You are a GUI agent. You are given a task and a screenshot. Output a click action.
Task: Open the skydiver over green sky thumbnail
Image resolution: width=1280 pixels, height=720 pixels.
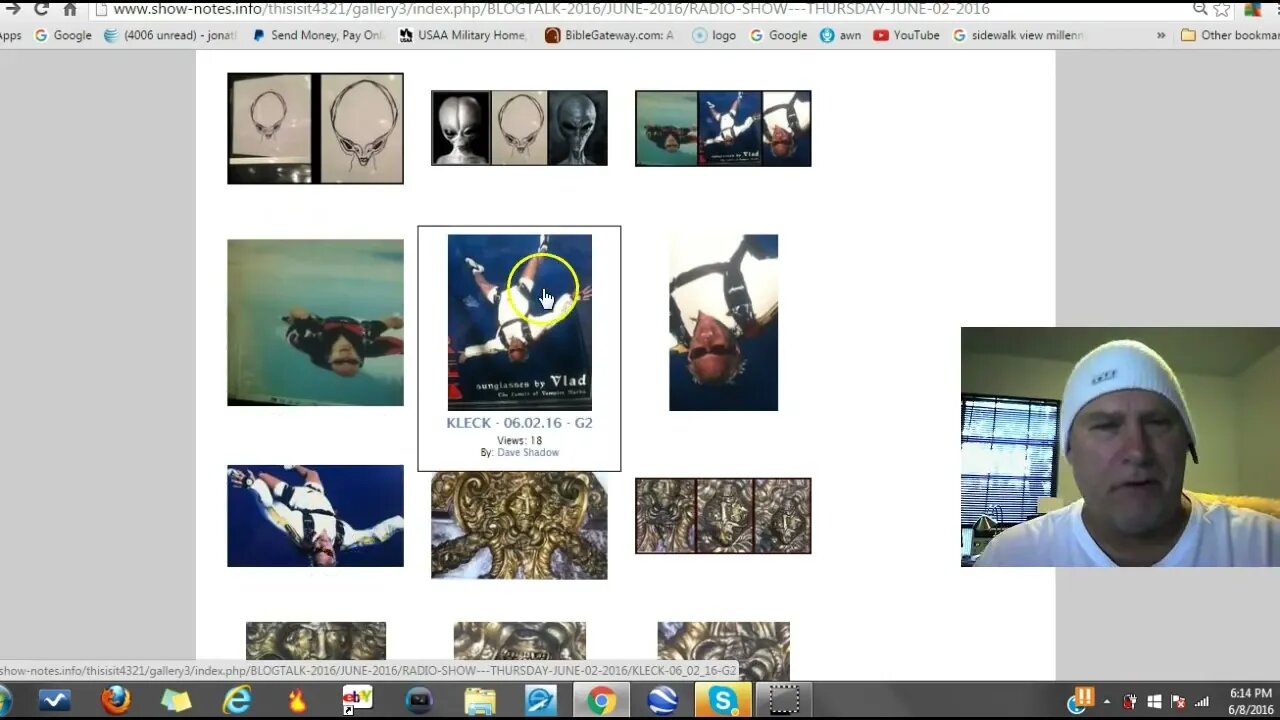315,322
